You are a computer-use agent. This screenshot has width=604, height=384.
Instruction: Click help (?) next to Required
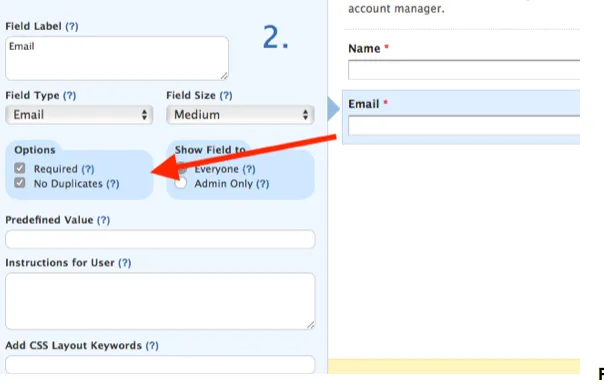point(88,169)
